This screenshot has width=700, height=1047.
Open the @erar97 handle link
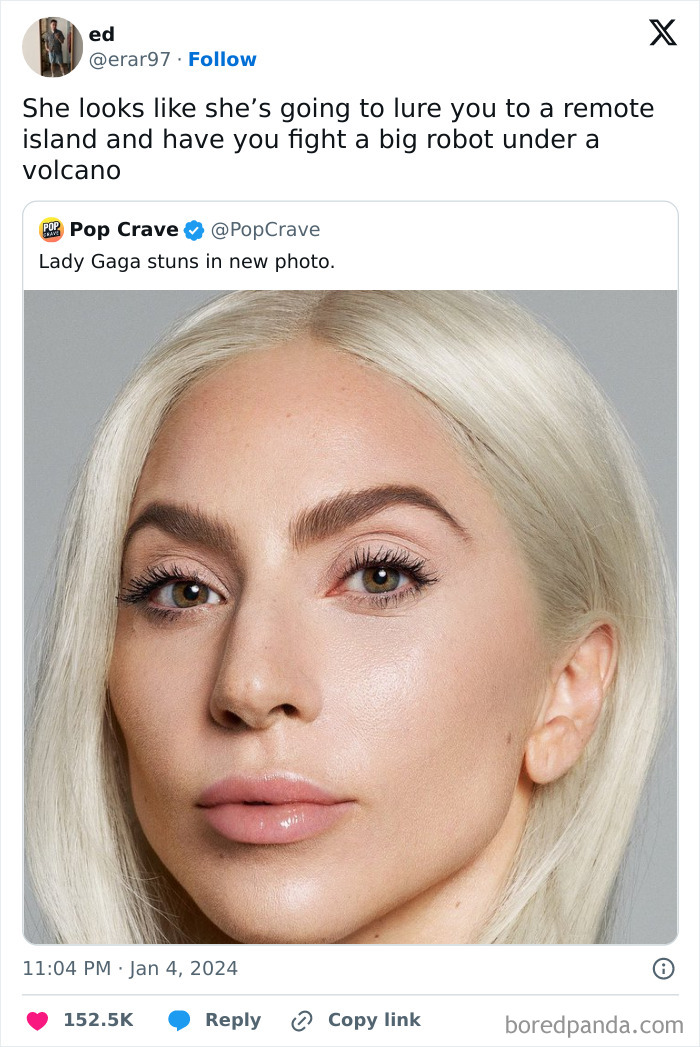tap(130, 60)
